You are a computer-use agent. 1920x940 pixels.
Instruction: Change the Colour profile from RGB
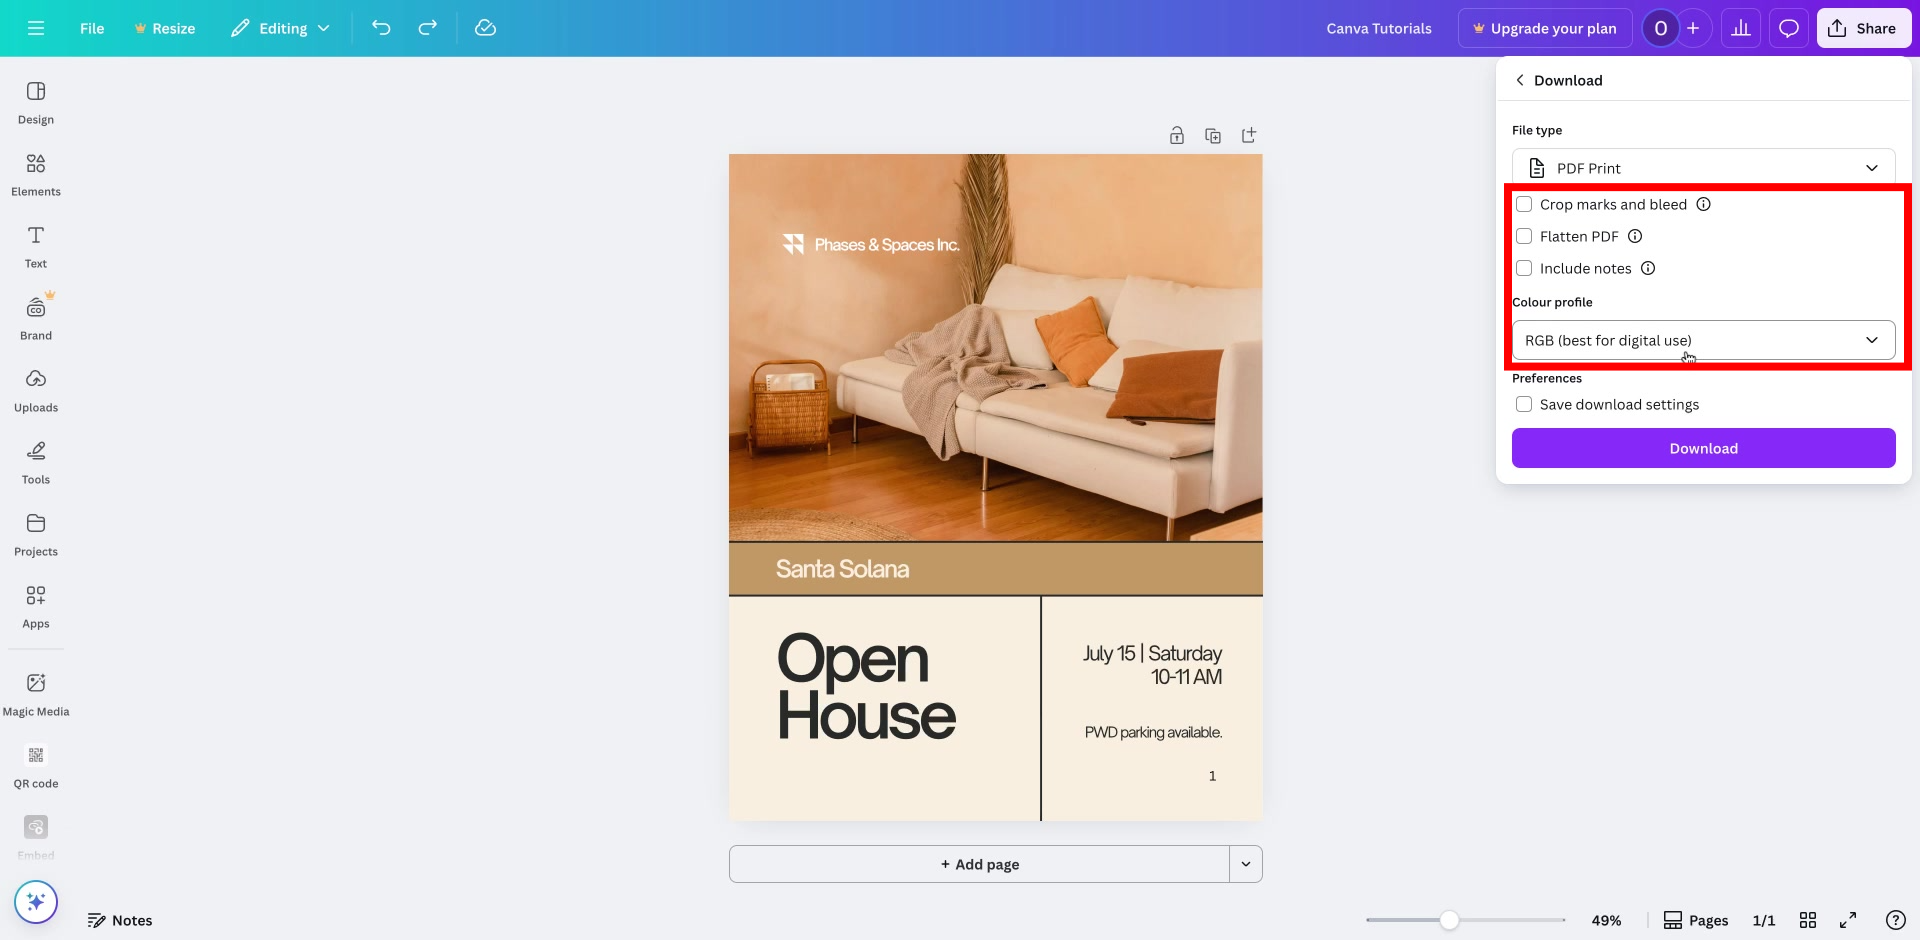(1703, 340)
